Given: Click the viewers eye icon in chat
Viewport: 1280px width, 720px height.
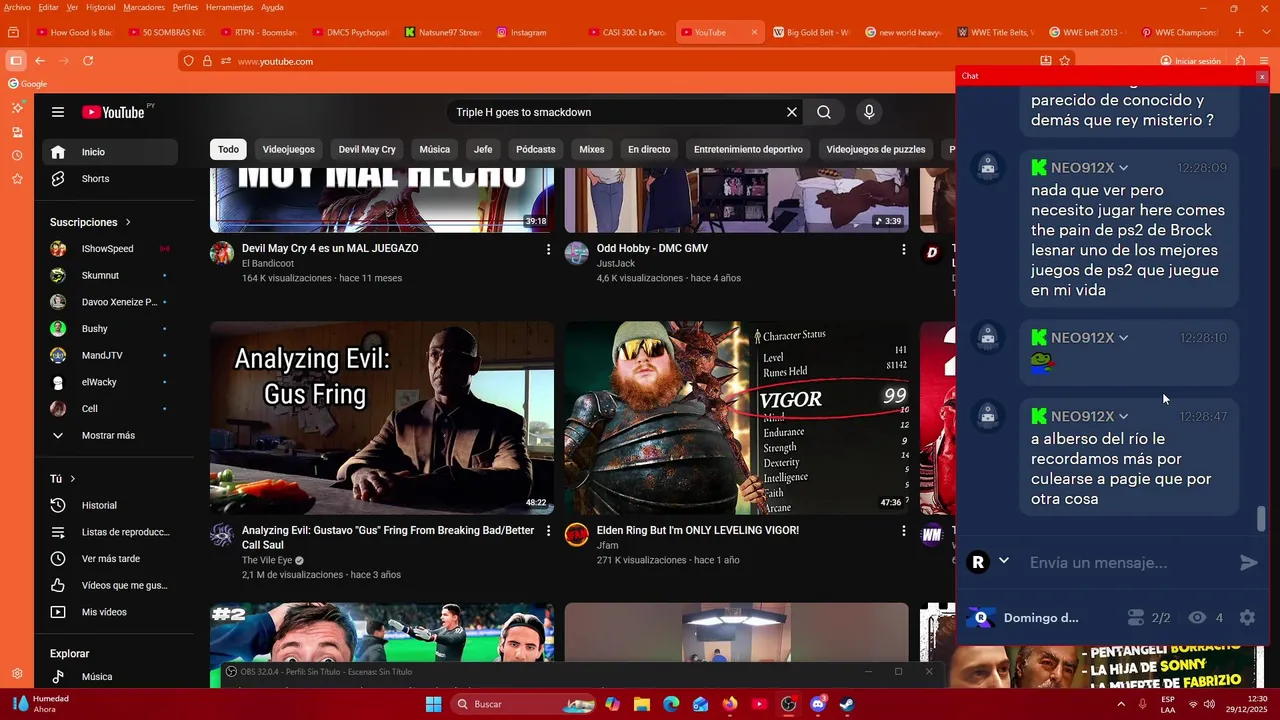Looking at the screenshot, I should coord(1197,618).
